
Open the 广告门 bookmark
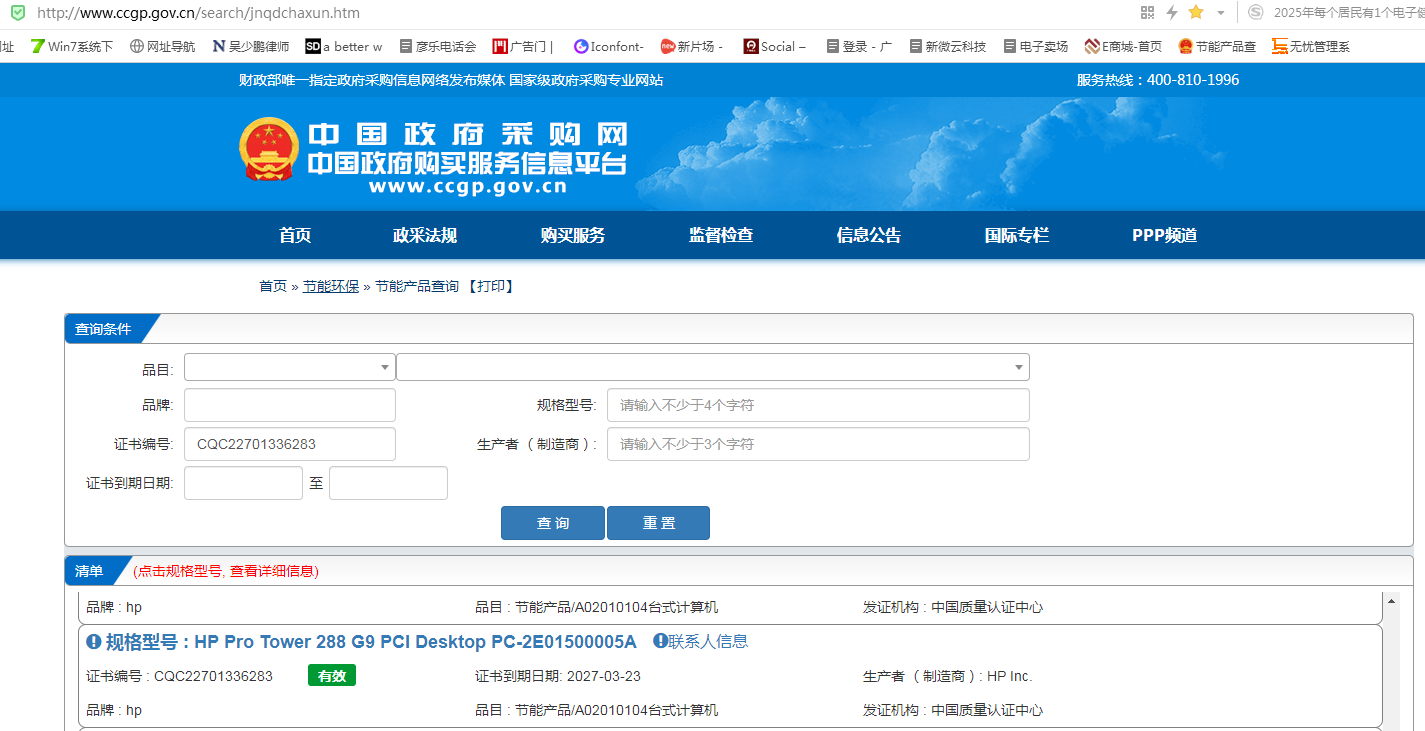coord(523,46)
